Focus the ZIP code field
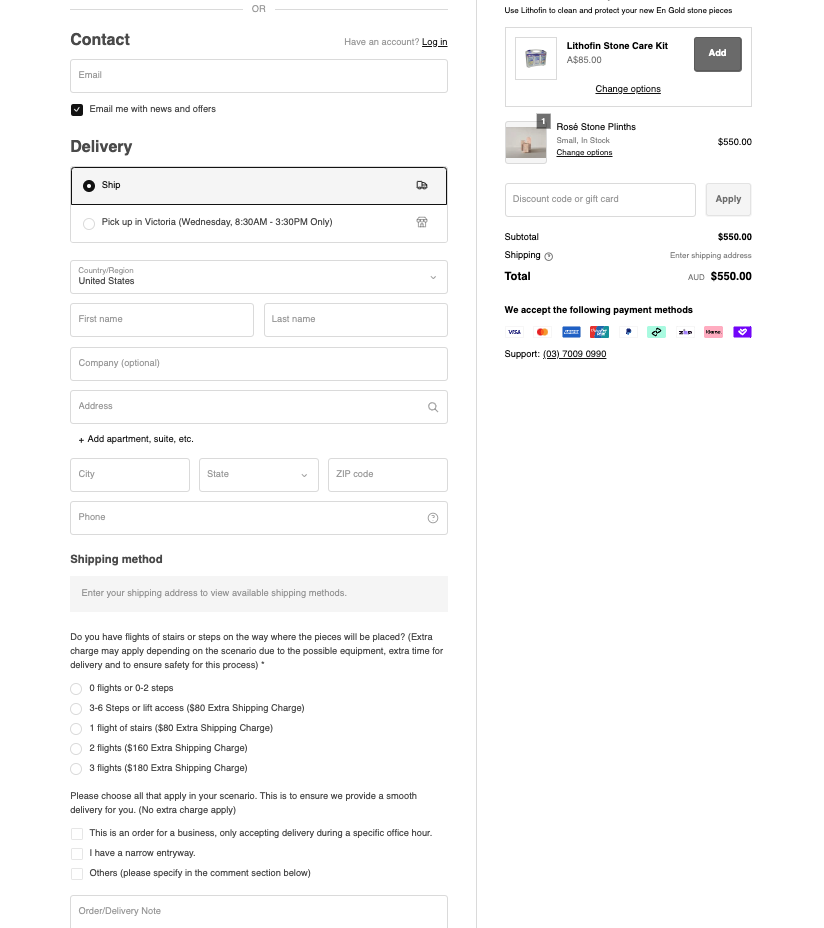824x928 pixels. (388, 475)
